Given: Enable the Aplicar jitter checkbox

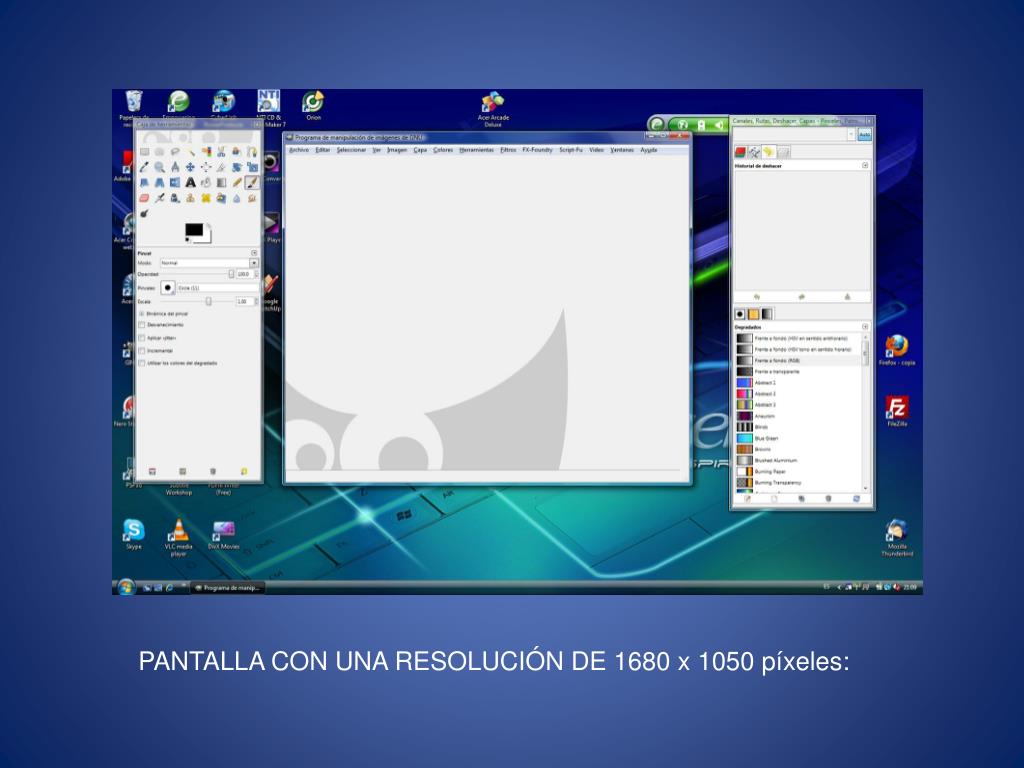Looking at the screenshot, I should (142, 338).
